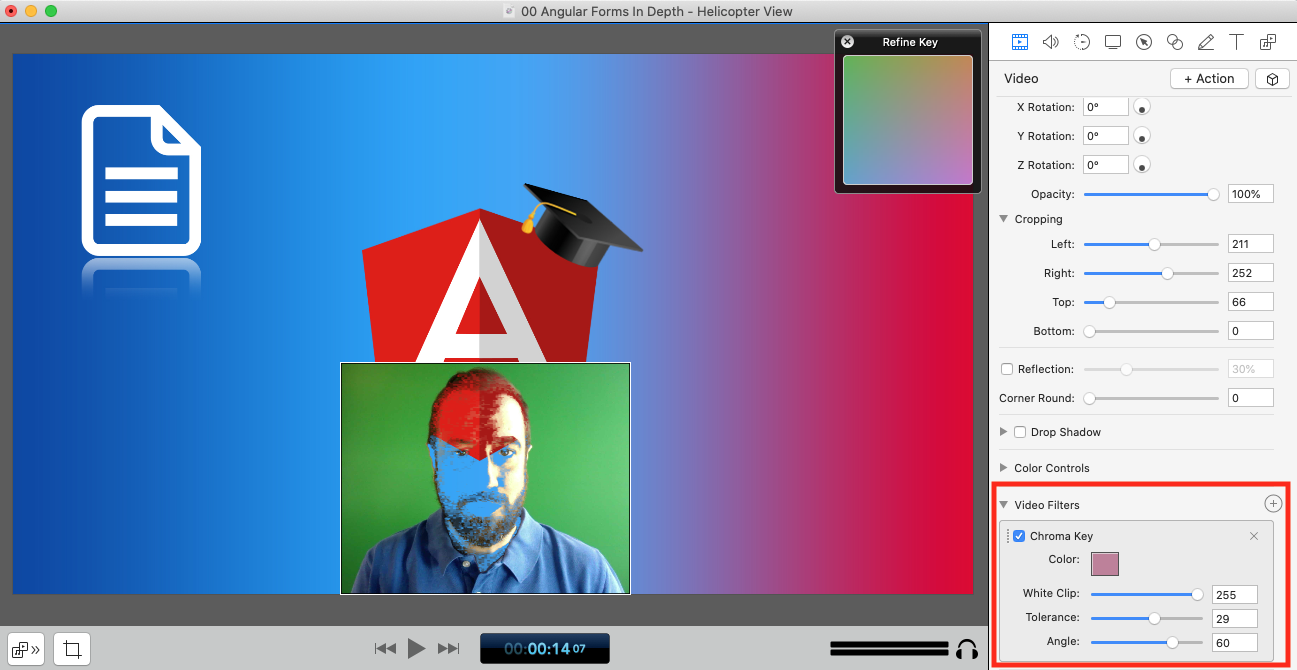Click the X Rotation value field
The width and height of the screenshot is (1297, 670).
1106,107
